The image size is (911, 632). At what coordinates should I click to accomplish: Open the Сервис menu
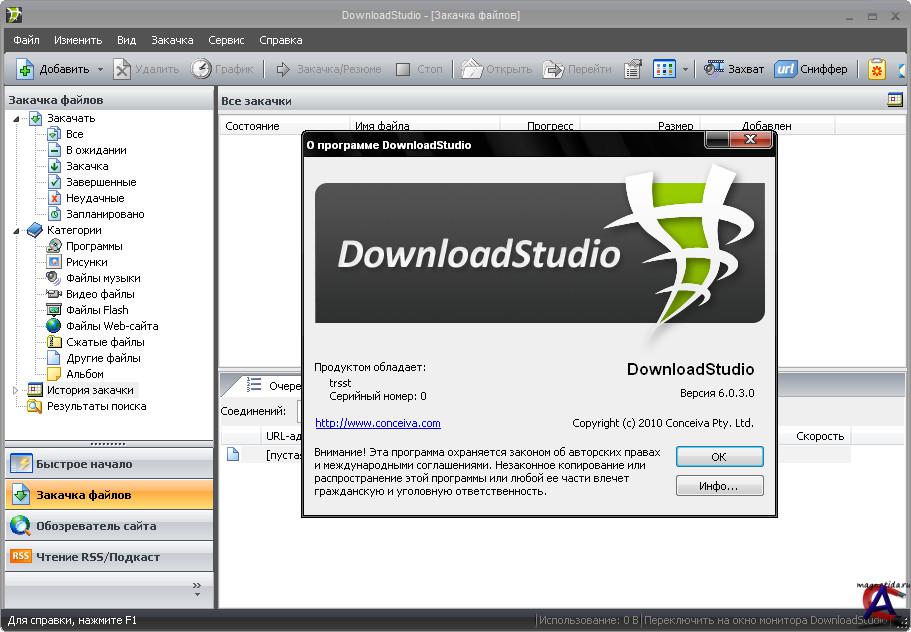(227, 40)
